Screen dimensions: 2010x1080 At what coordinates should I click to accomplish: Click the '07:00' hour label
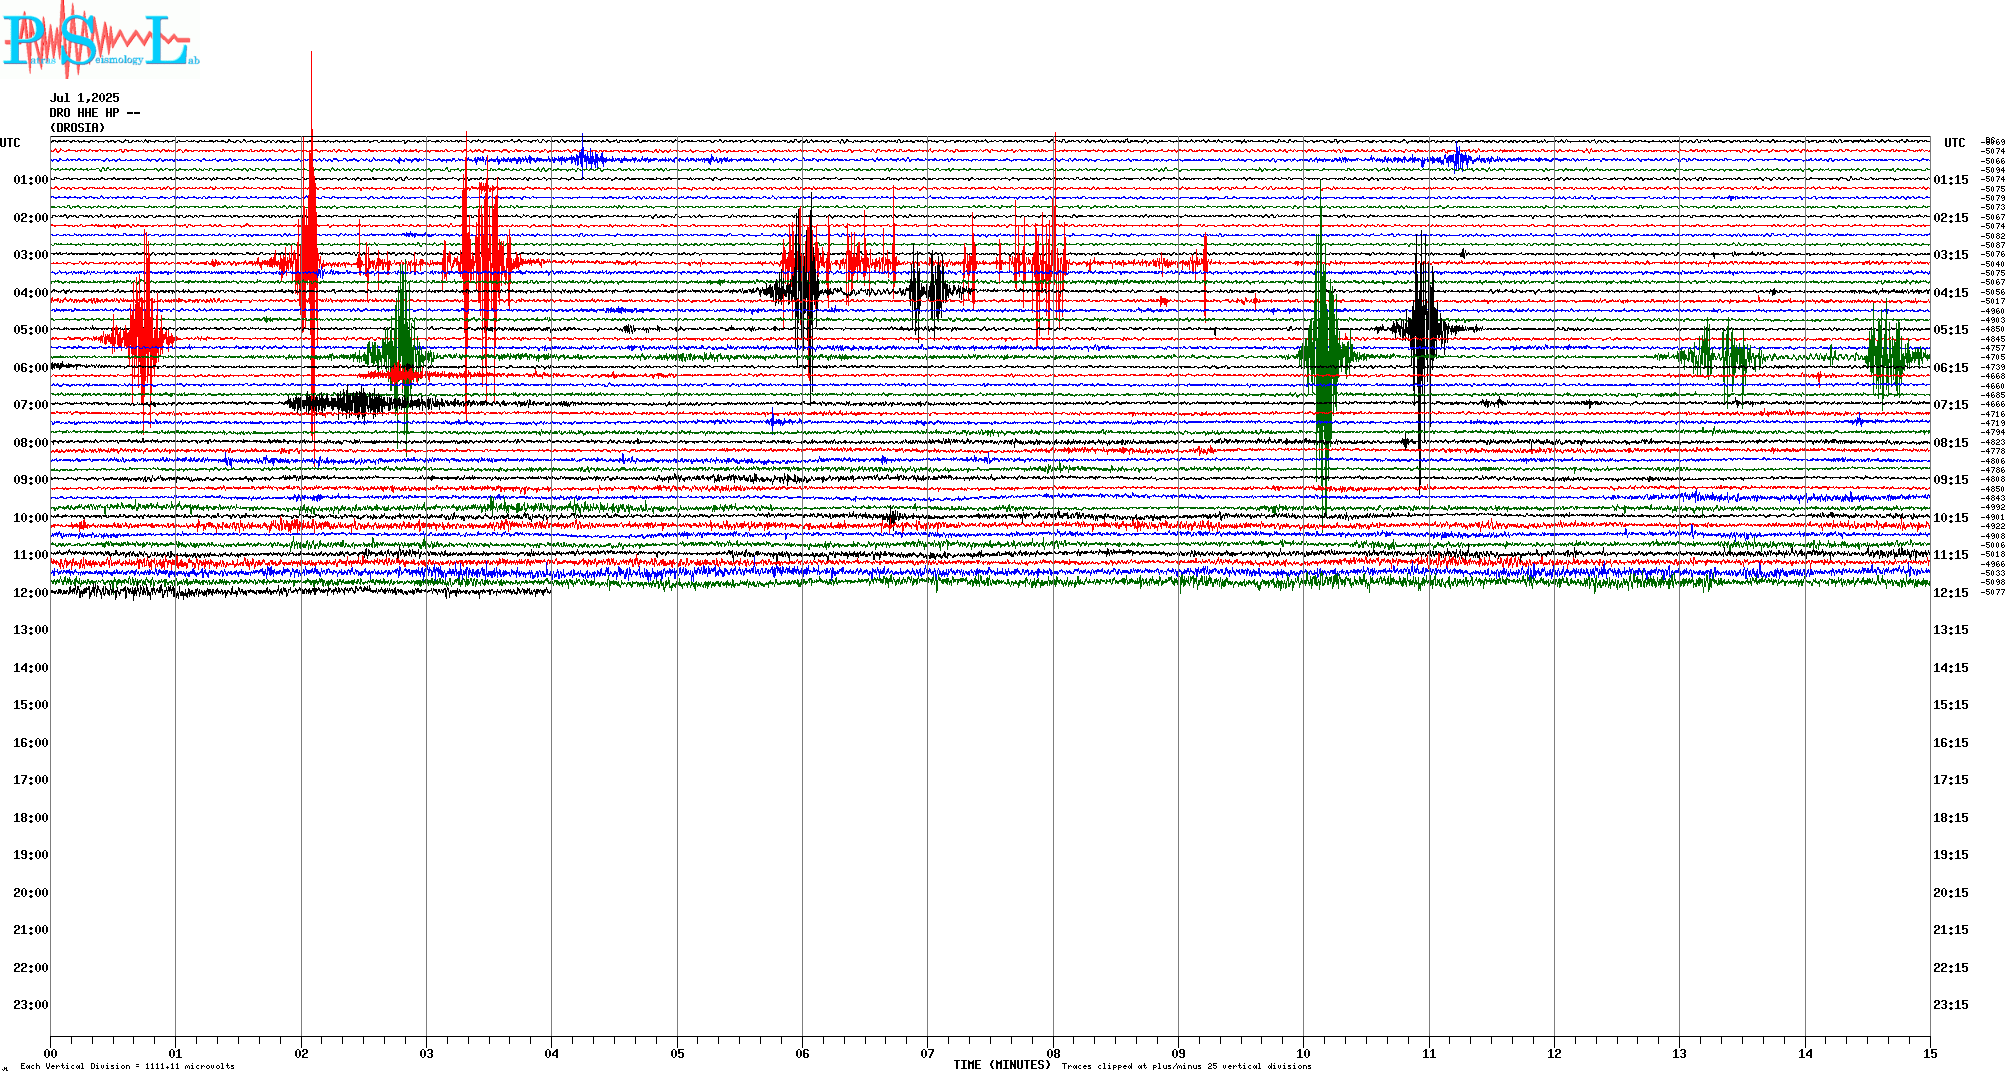coord(31,405)
